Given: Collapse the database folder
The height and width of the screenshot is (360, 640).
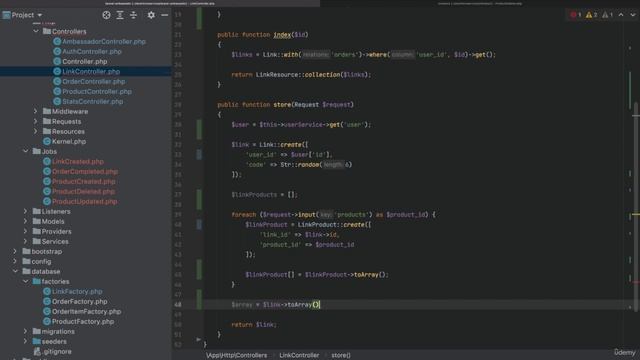Looking at the screenshot, I should [16, 271].
